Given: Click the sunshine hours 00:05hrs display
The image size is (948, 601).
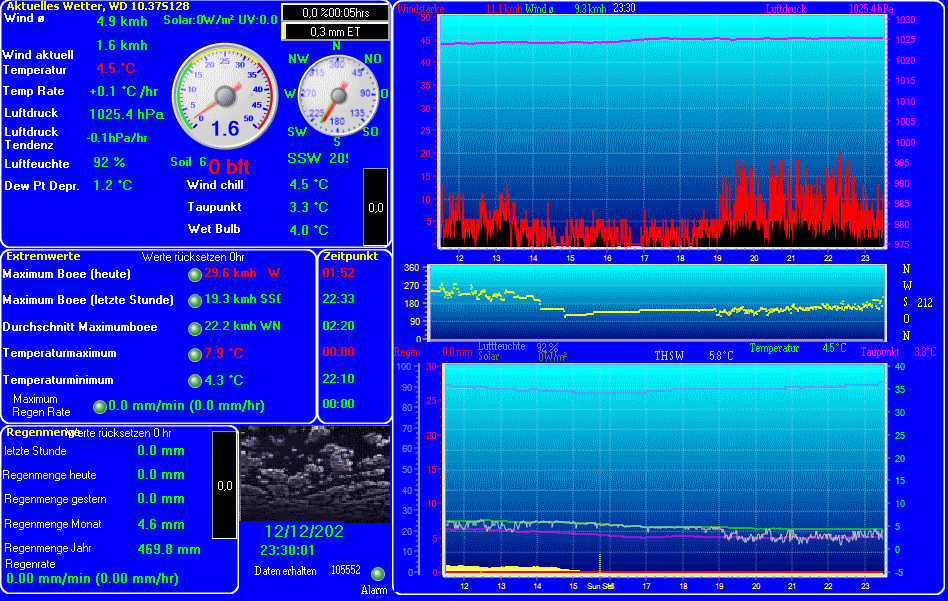Looking at the screenshot, I should point(335,13).
